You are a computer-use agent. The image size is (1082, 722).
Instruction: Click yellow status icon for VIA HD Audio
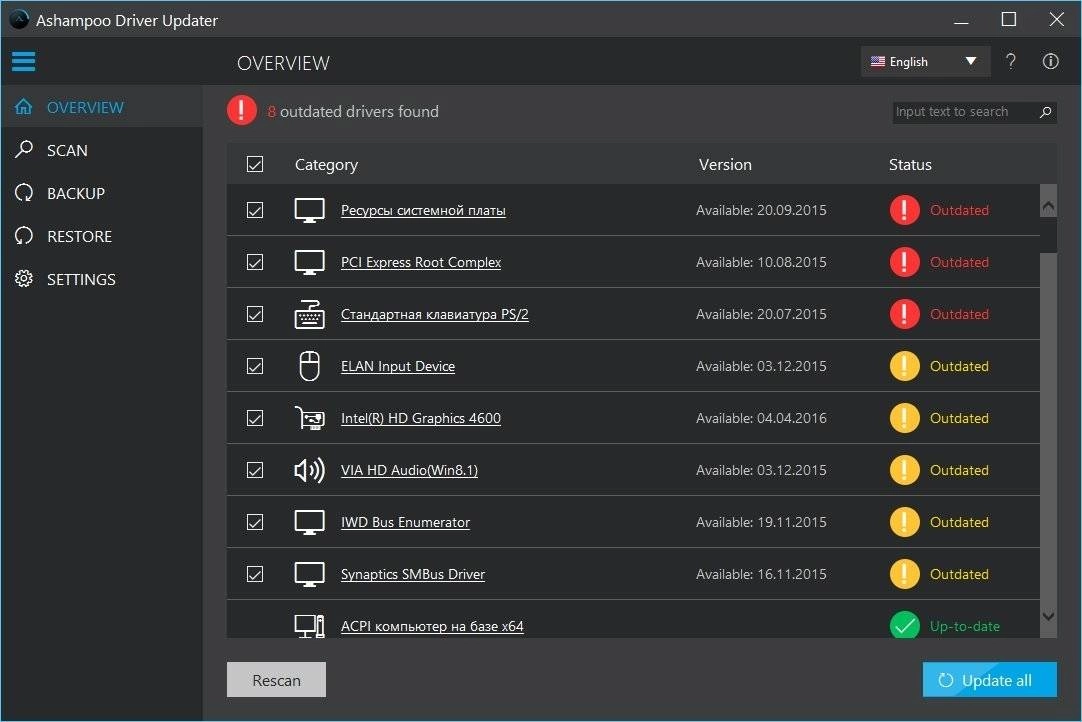point(904,470)
